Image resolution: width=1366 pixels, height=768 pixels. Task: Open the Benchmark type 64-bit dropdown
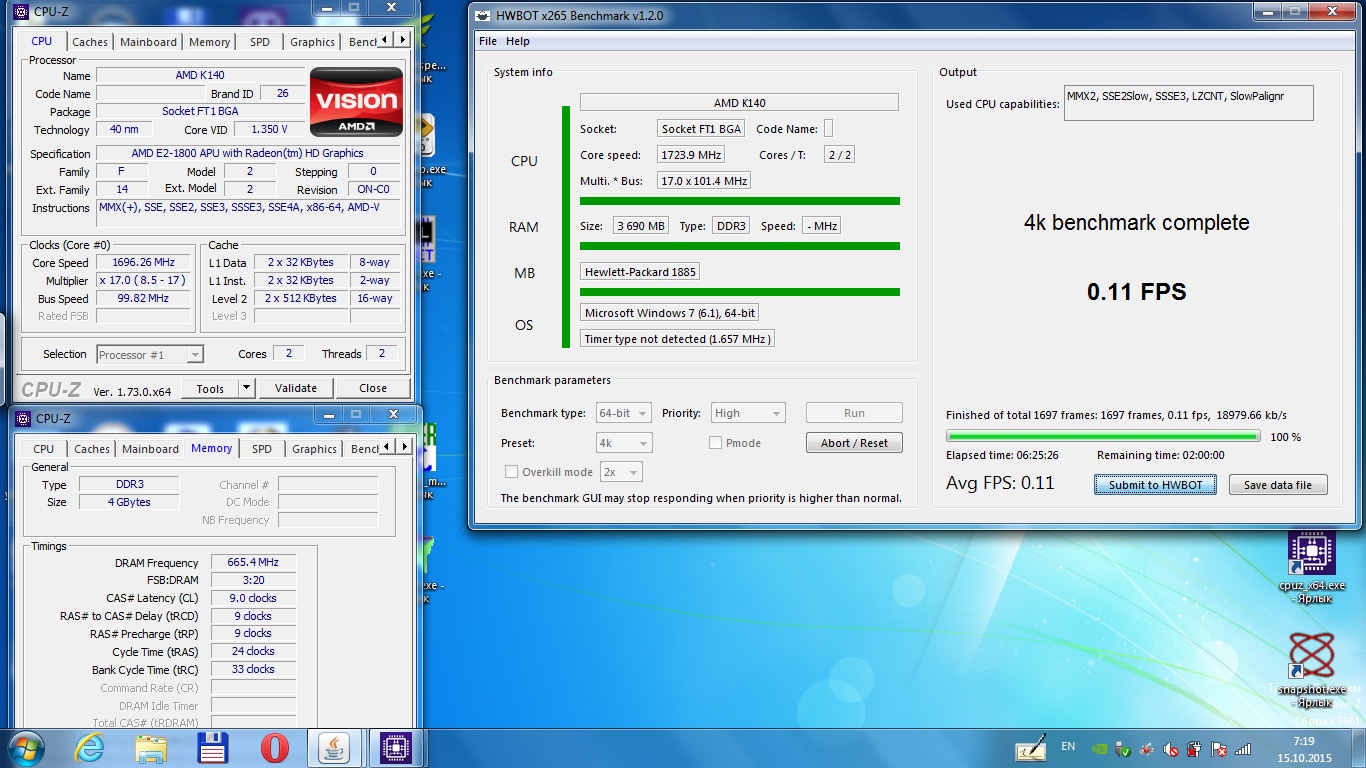(624, 413)
